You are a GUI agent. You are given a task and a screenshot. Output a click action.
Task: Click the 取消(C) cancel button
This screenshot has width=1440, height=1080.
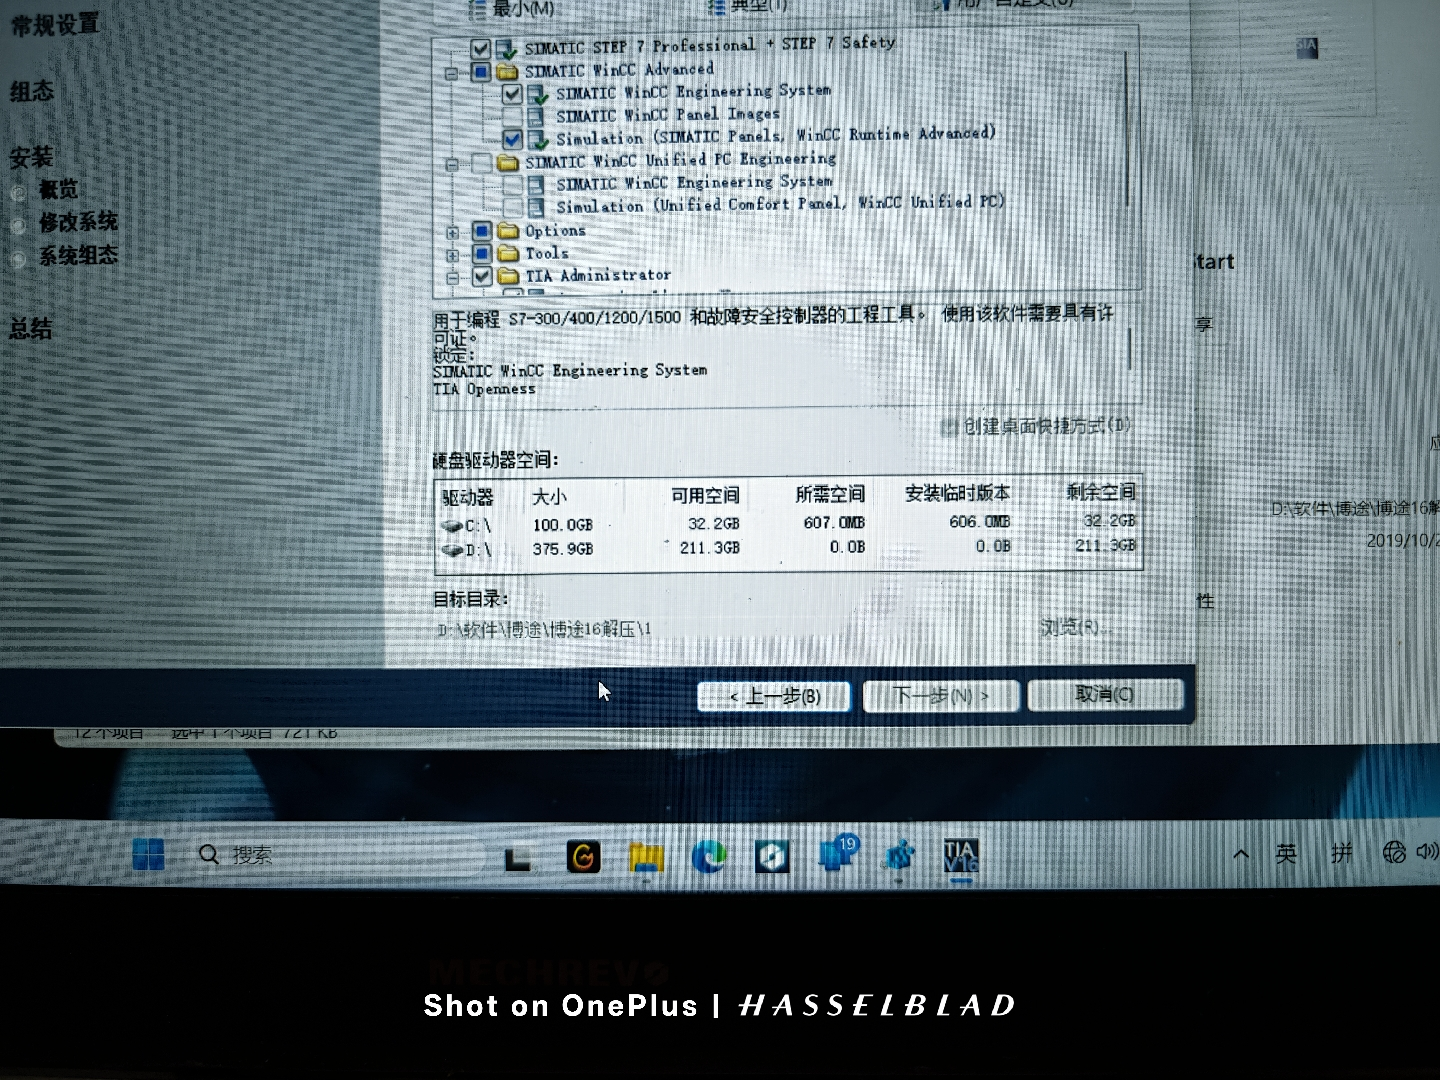click(x=1105, y=694)
